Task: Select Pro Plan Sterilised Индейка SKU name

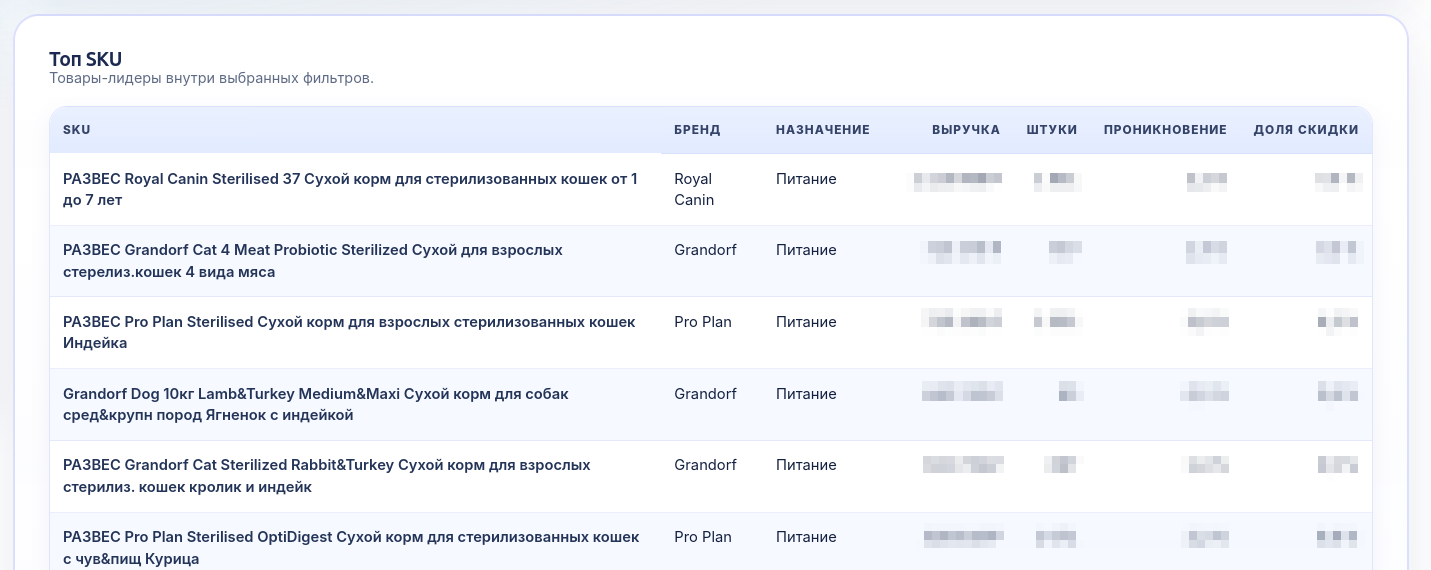Action: pos(349,333)
